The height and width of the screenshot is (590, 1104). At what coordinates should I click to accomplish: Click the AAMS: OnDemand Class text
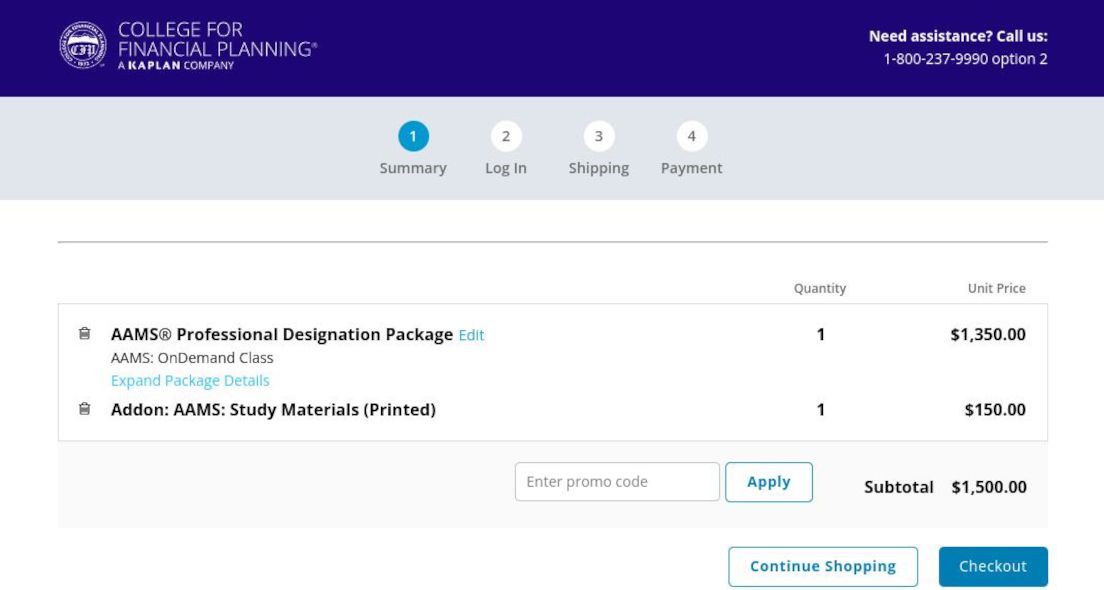(x=192, y=358)
